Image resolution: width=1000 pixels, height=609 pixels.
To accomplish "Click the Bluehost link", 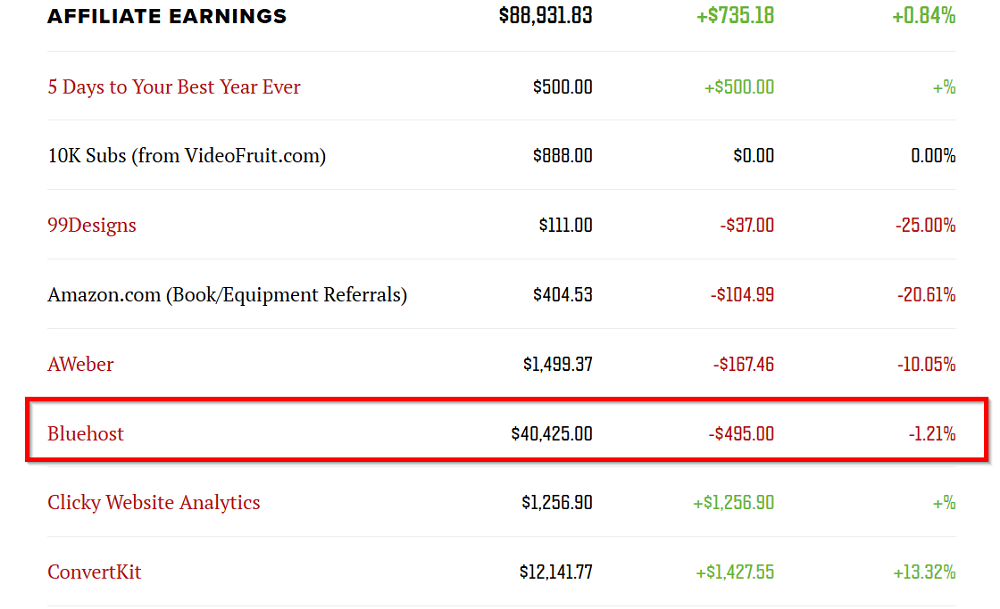I will point(86,434).
